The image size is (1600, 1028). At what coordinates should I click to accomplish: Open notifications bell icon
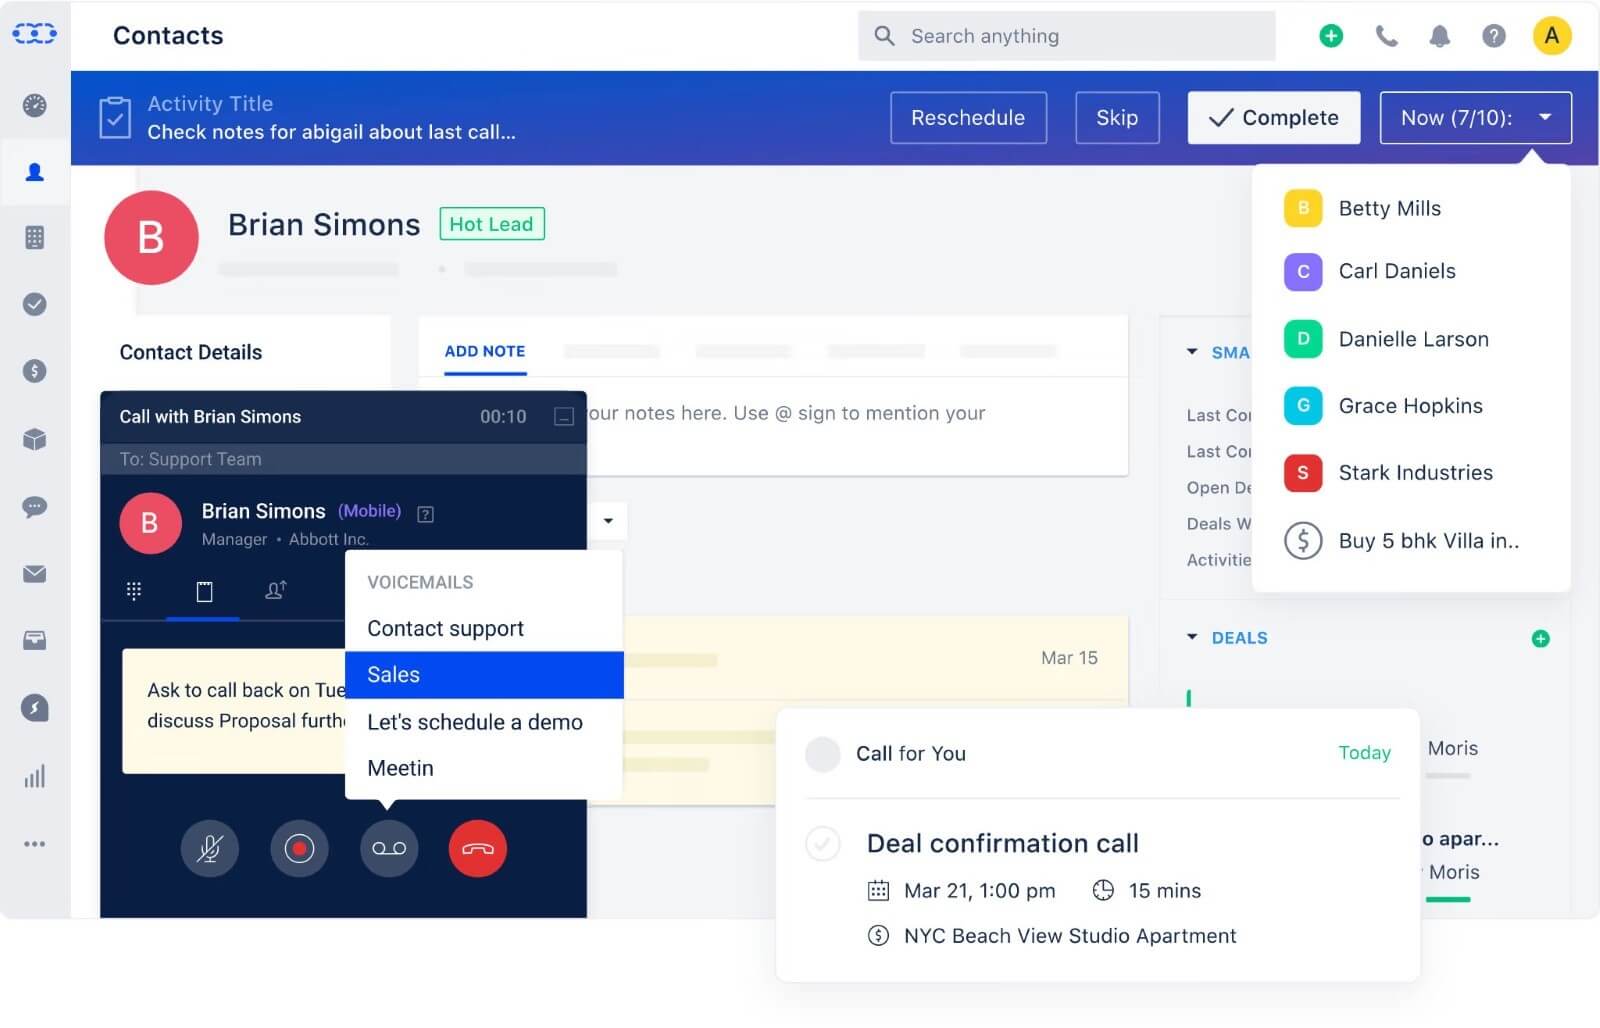point(1440,36)
